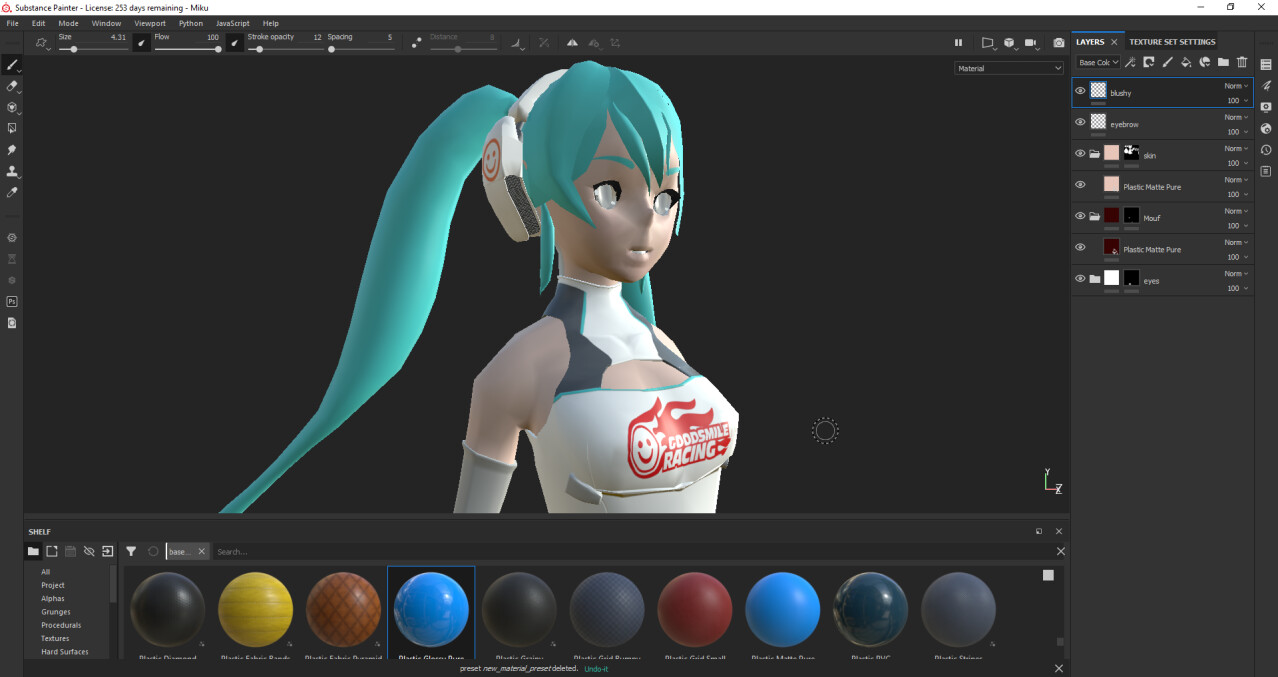
Task: Add a new fill layer
Action: (x=1186, y=62)
